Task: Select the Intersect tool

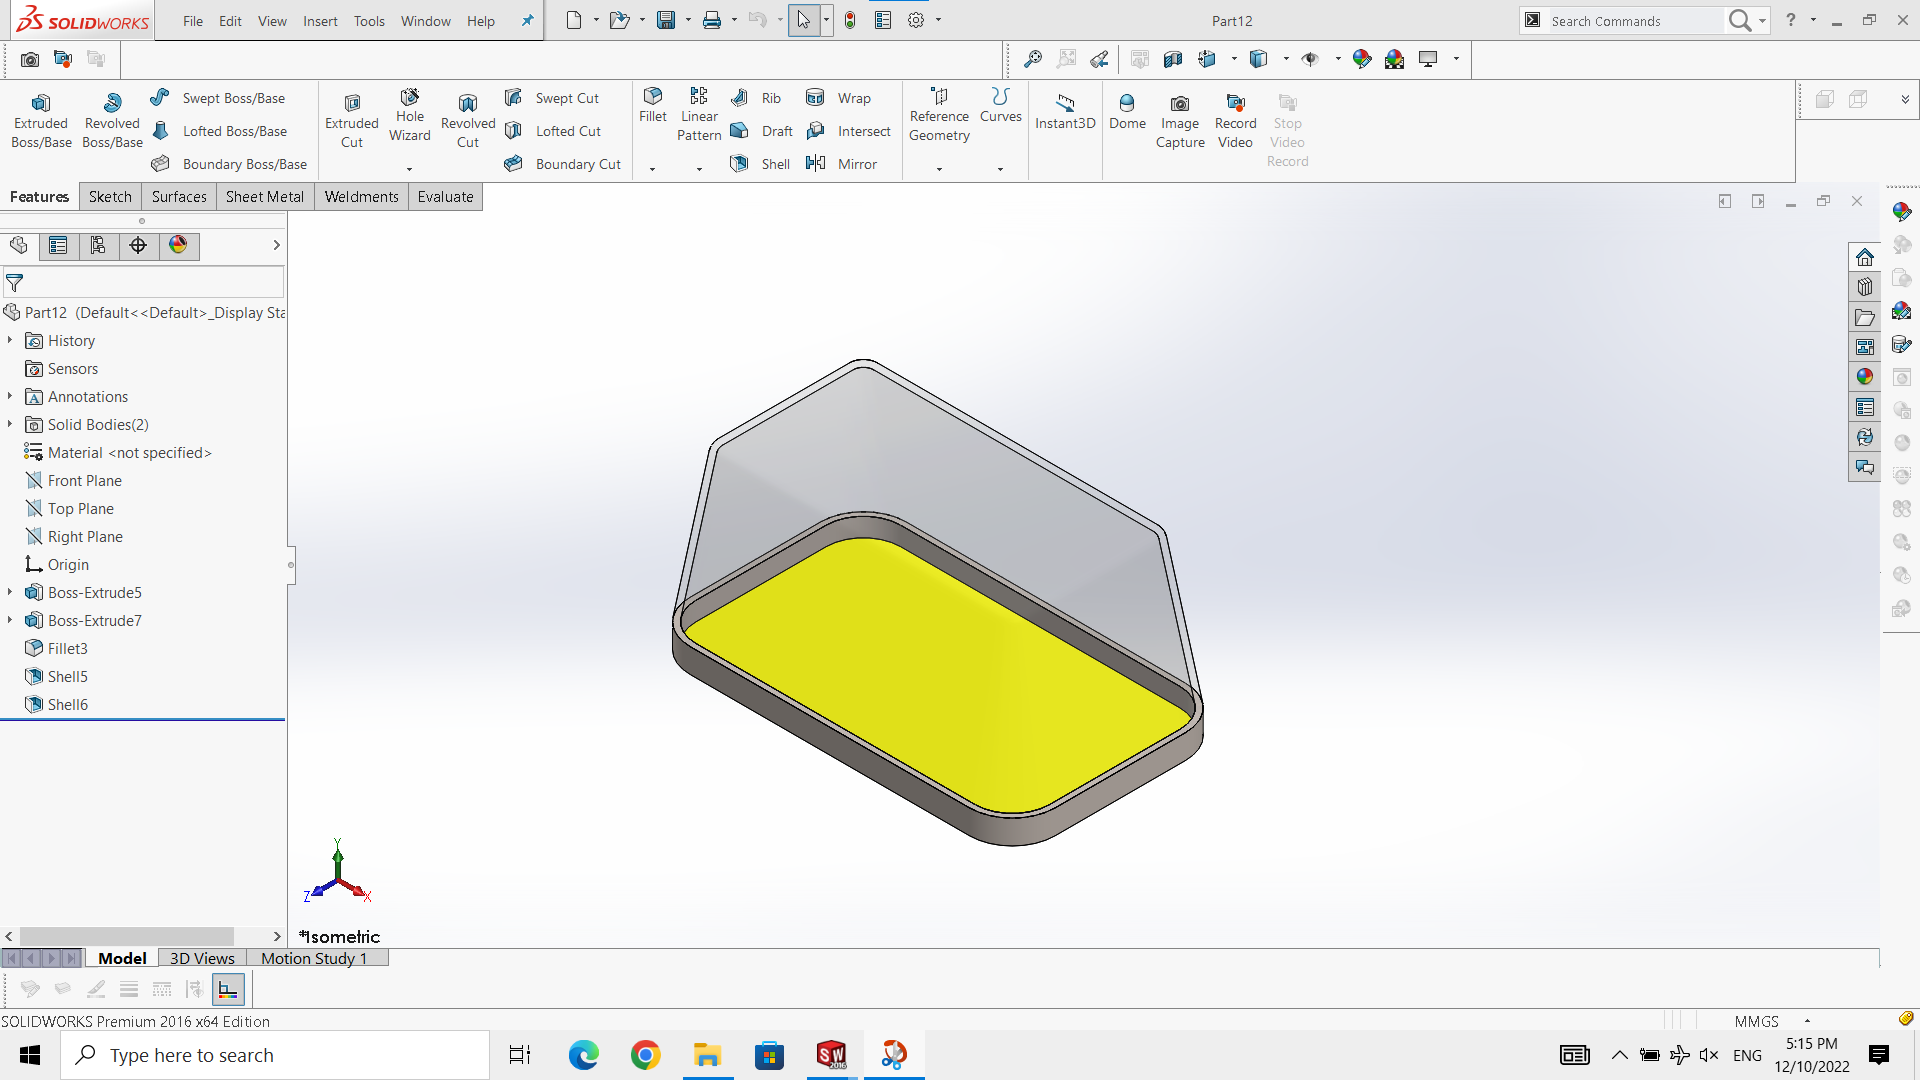Action: 849,131
